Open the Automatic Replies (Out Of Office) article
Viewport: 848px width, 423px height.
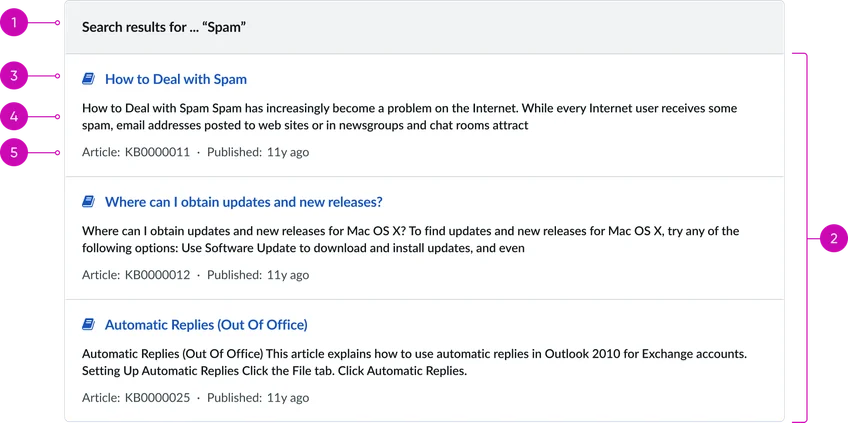click(x=206, y=325)
